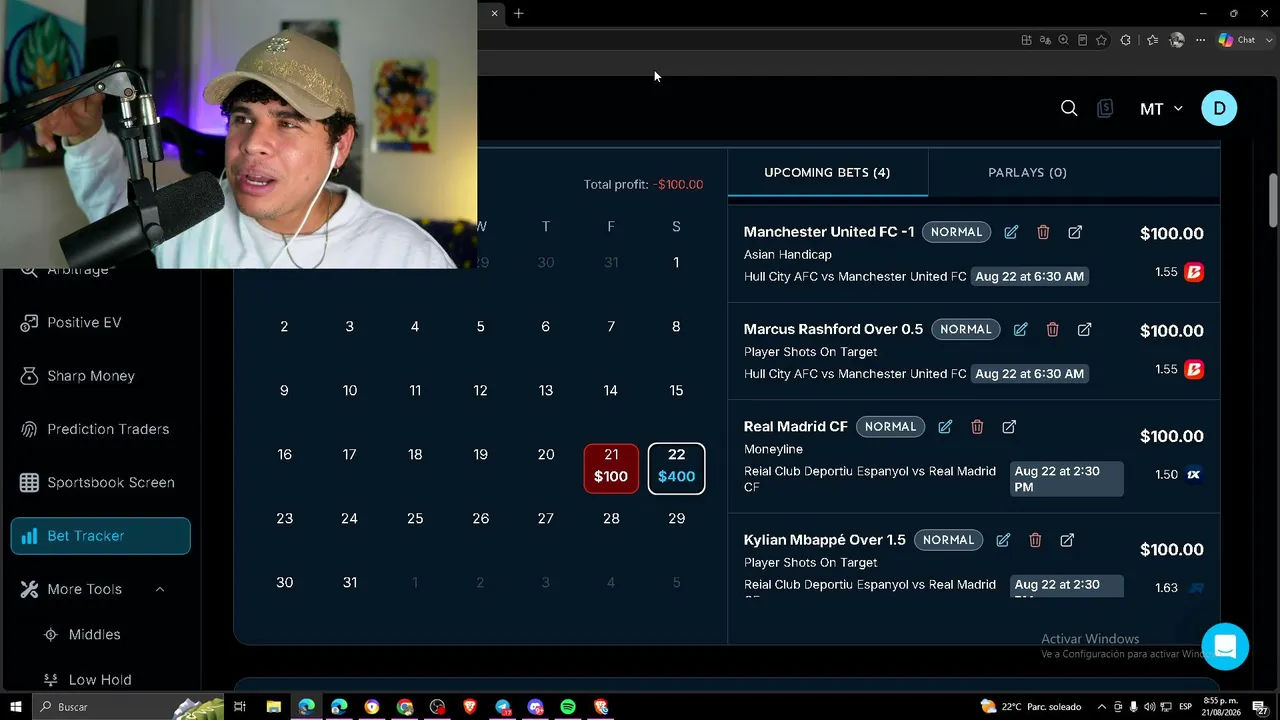This screenshot has height=720, width=1280.
Task: Open the live chat support bubble
Action: coord(1225,646)
